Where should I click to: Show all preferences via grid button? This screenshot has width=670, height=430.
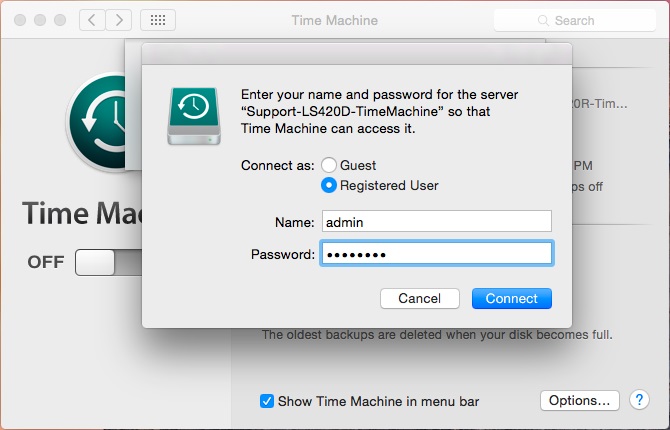[158, 20]
